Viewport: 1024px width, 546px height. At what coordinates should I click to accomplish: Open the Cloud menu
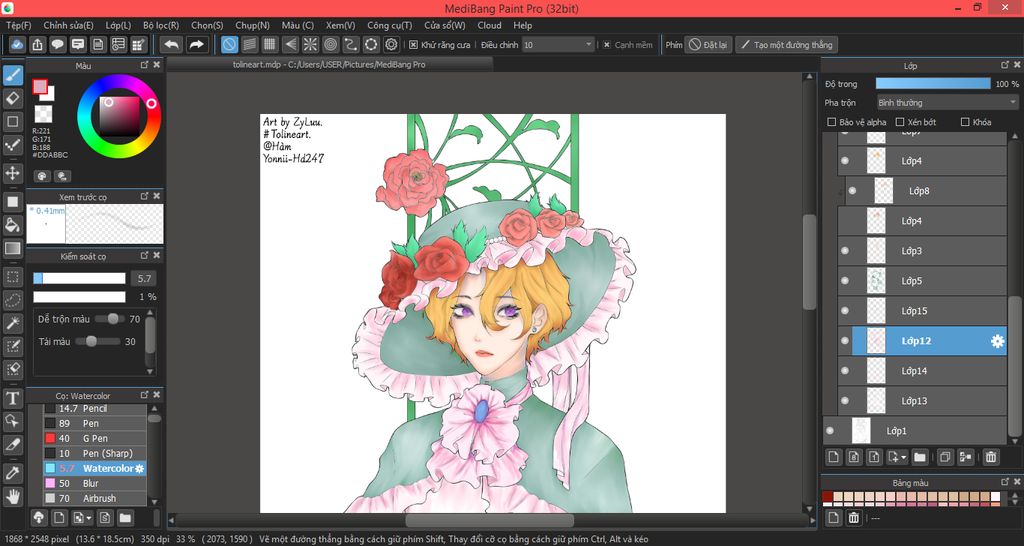489,25
